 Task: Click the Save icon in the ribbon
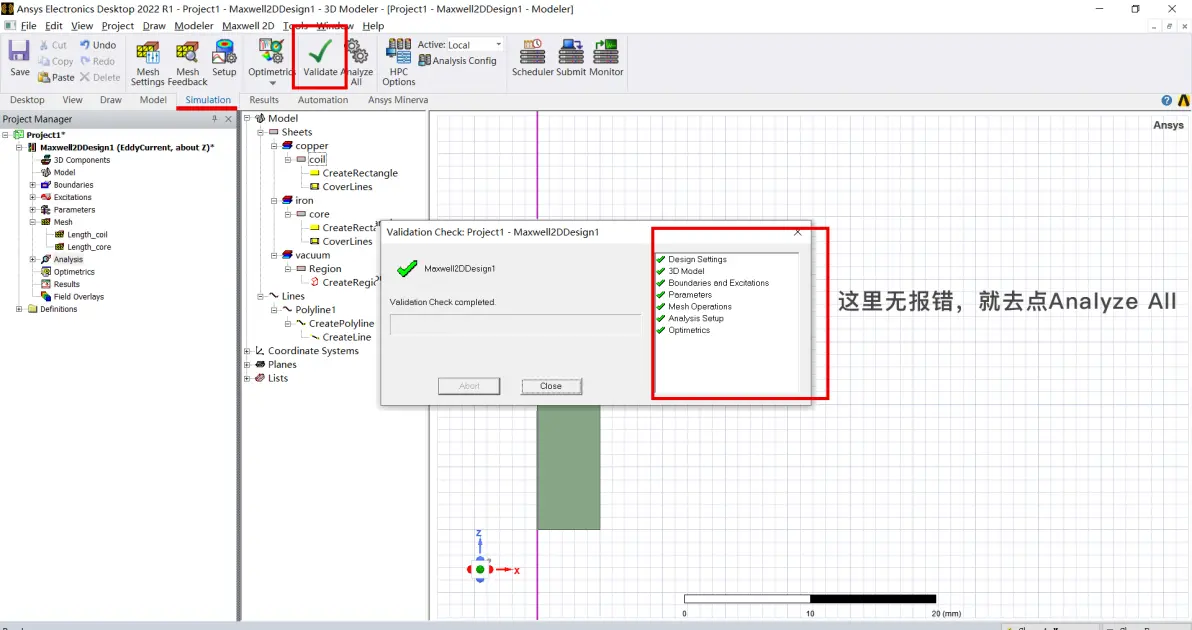pos(19,58)
